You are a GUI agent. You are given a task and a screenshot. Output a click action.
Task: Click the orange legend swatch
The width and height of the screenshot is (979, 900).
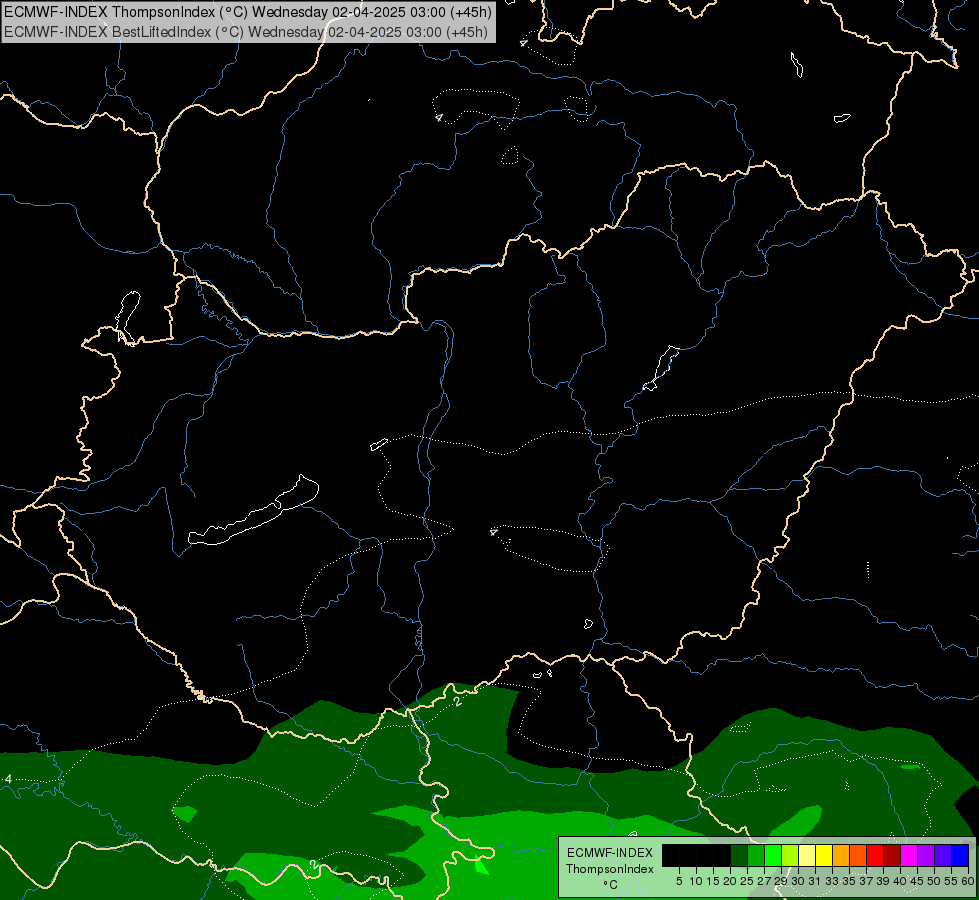click(841, 855)
